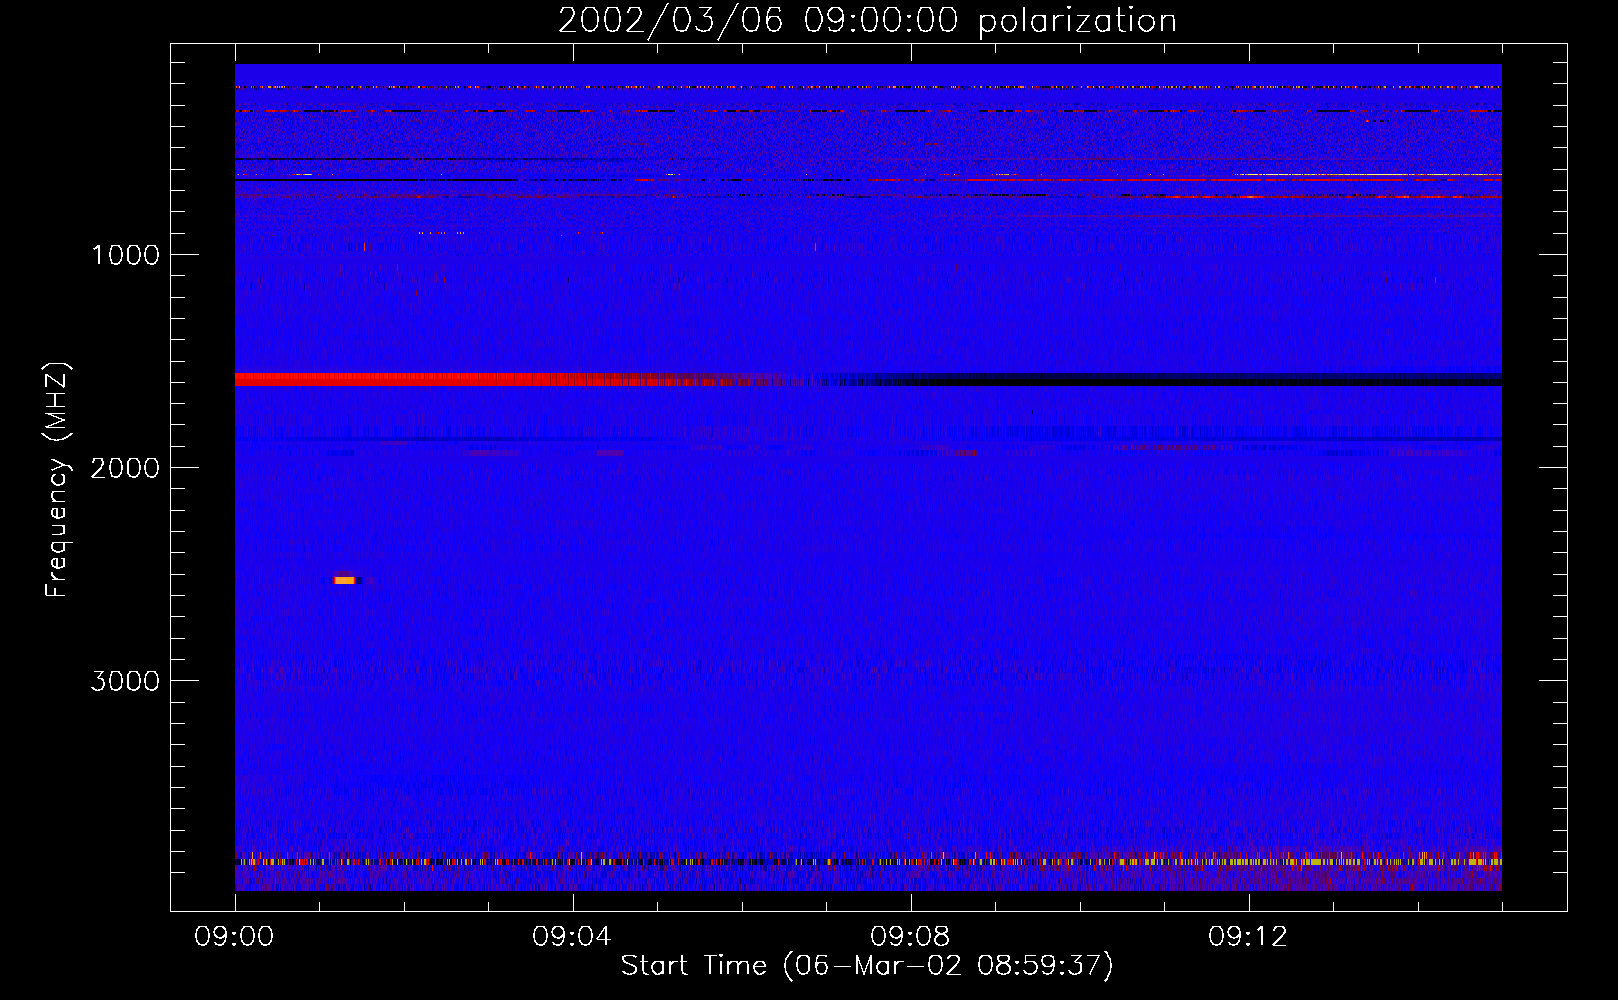Click the 09:12 time axis label
Screen dimensions: 1618x1000
(1248, 937)
